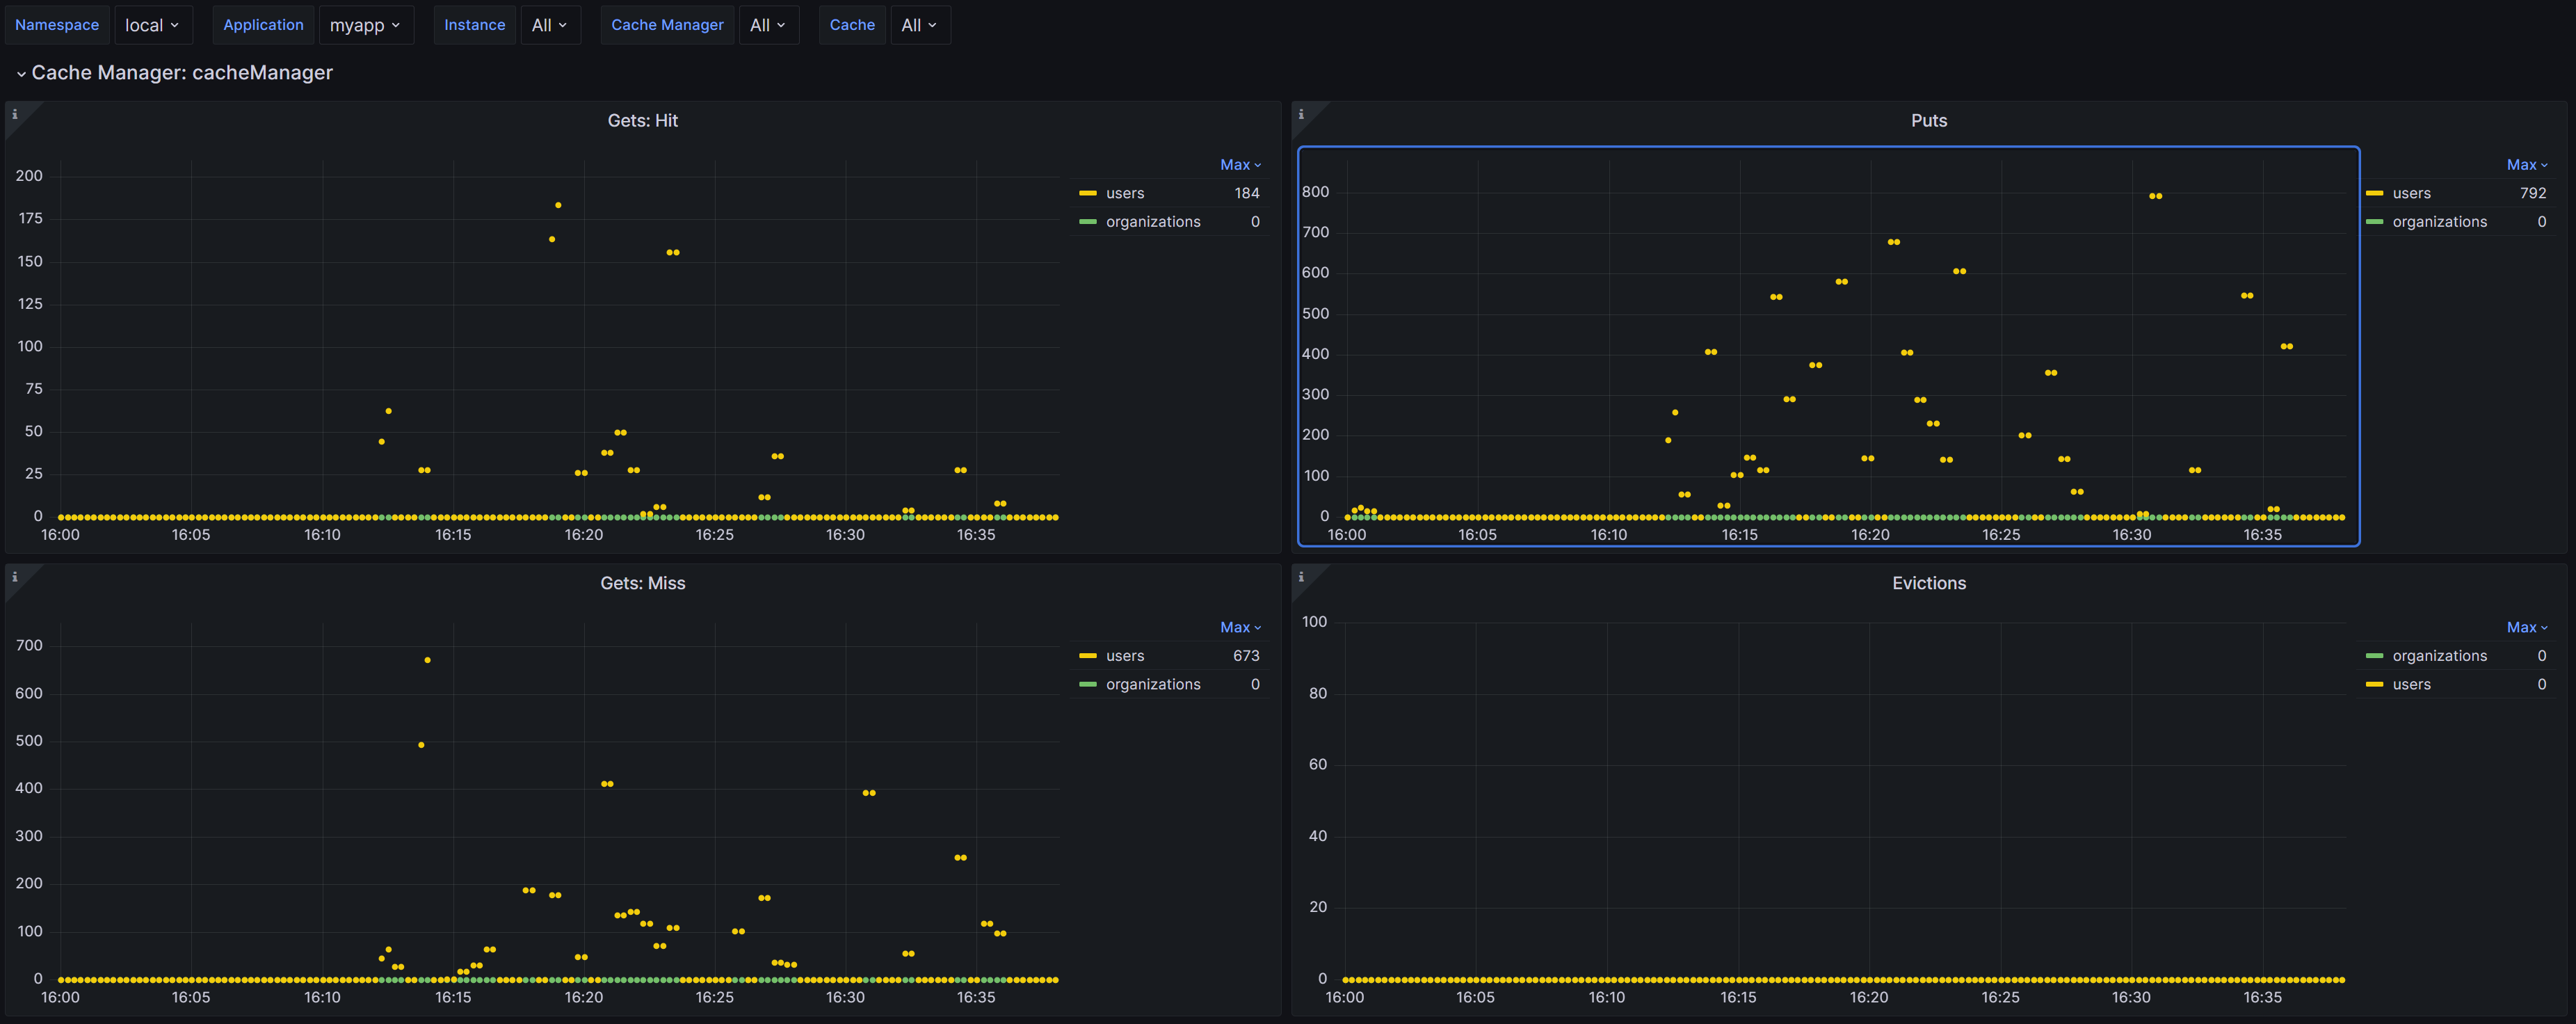Image resolution: width=2576 pixels, height=1024 pixels.
Task: Open the Instance All dropdown
Action: [549, 25]
